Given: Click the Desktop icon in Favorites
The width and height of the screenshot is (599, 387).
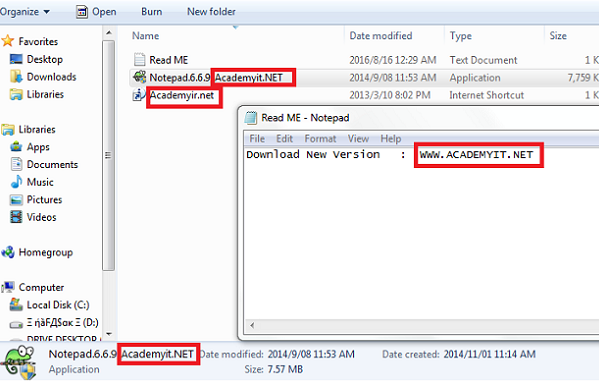Looking at the screenshot, I should 16,59.
